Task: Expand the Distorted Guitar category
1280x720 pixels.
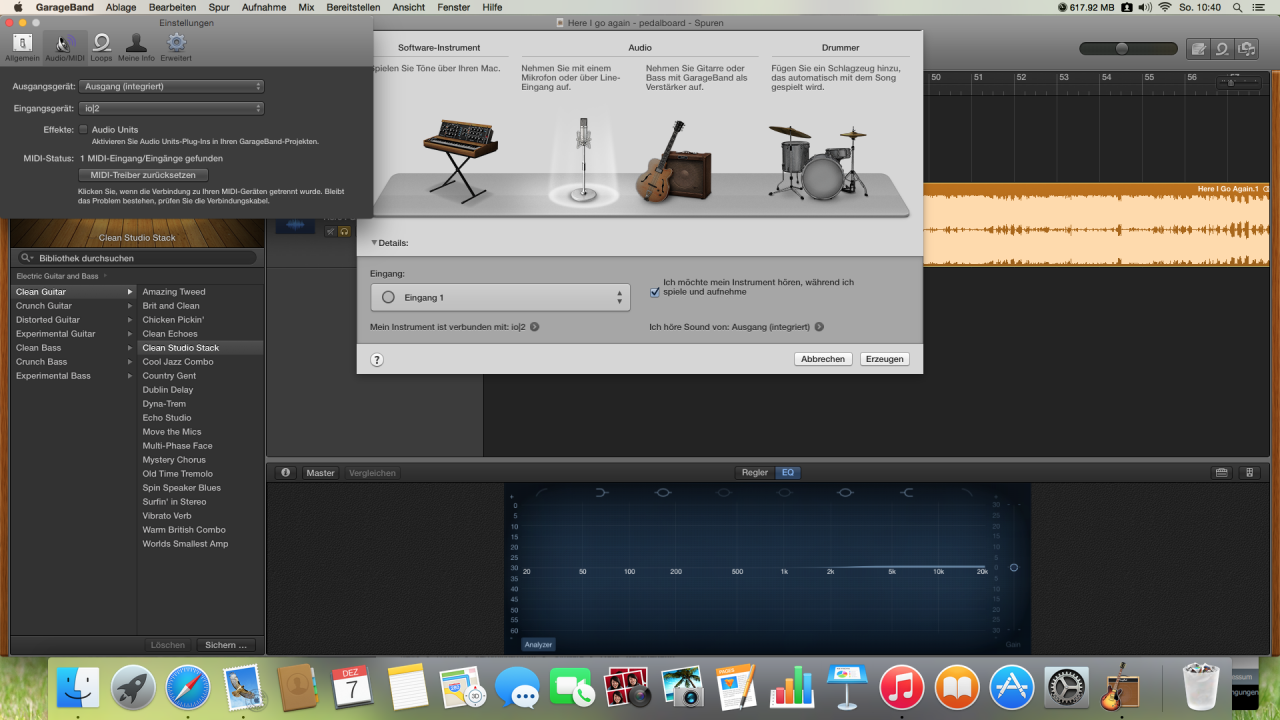Action: pos(129,320)
